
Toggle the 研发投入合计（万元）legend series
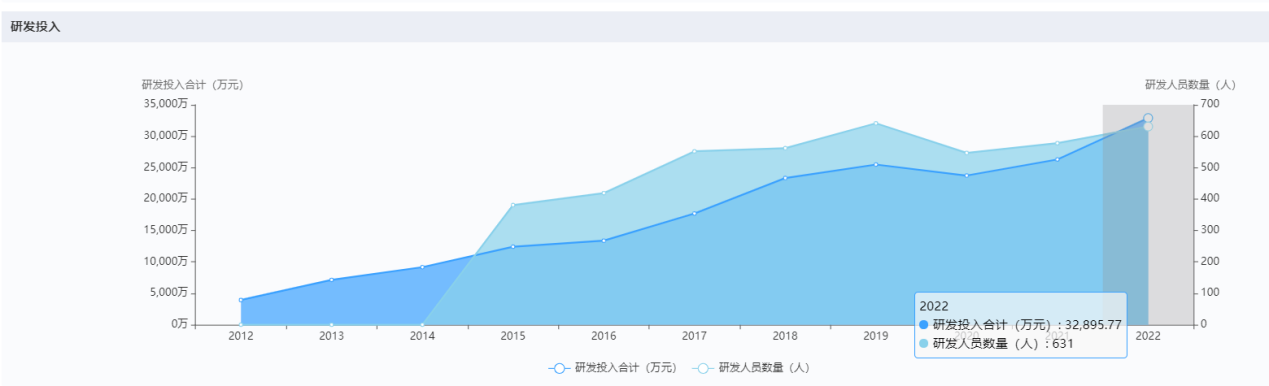click(x=612, y=368)
